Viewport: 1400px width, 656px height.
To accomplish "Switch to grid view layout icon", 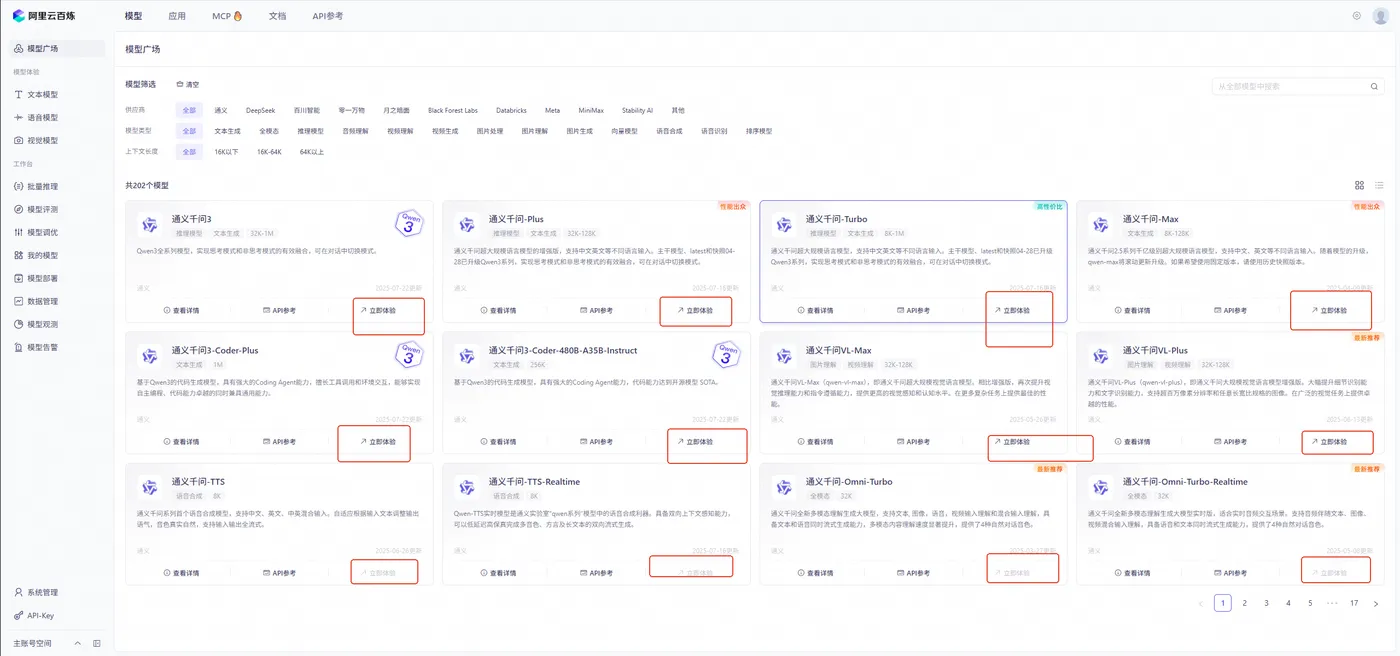I will (x=1359, y=185).
